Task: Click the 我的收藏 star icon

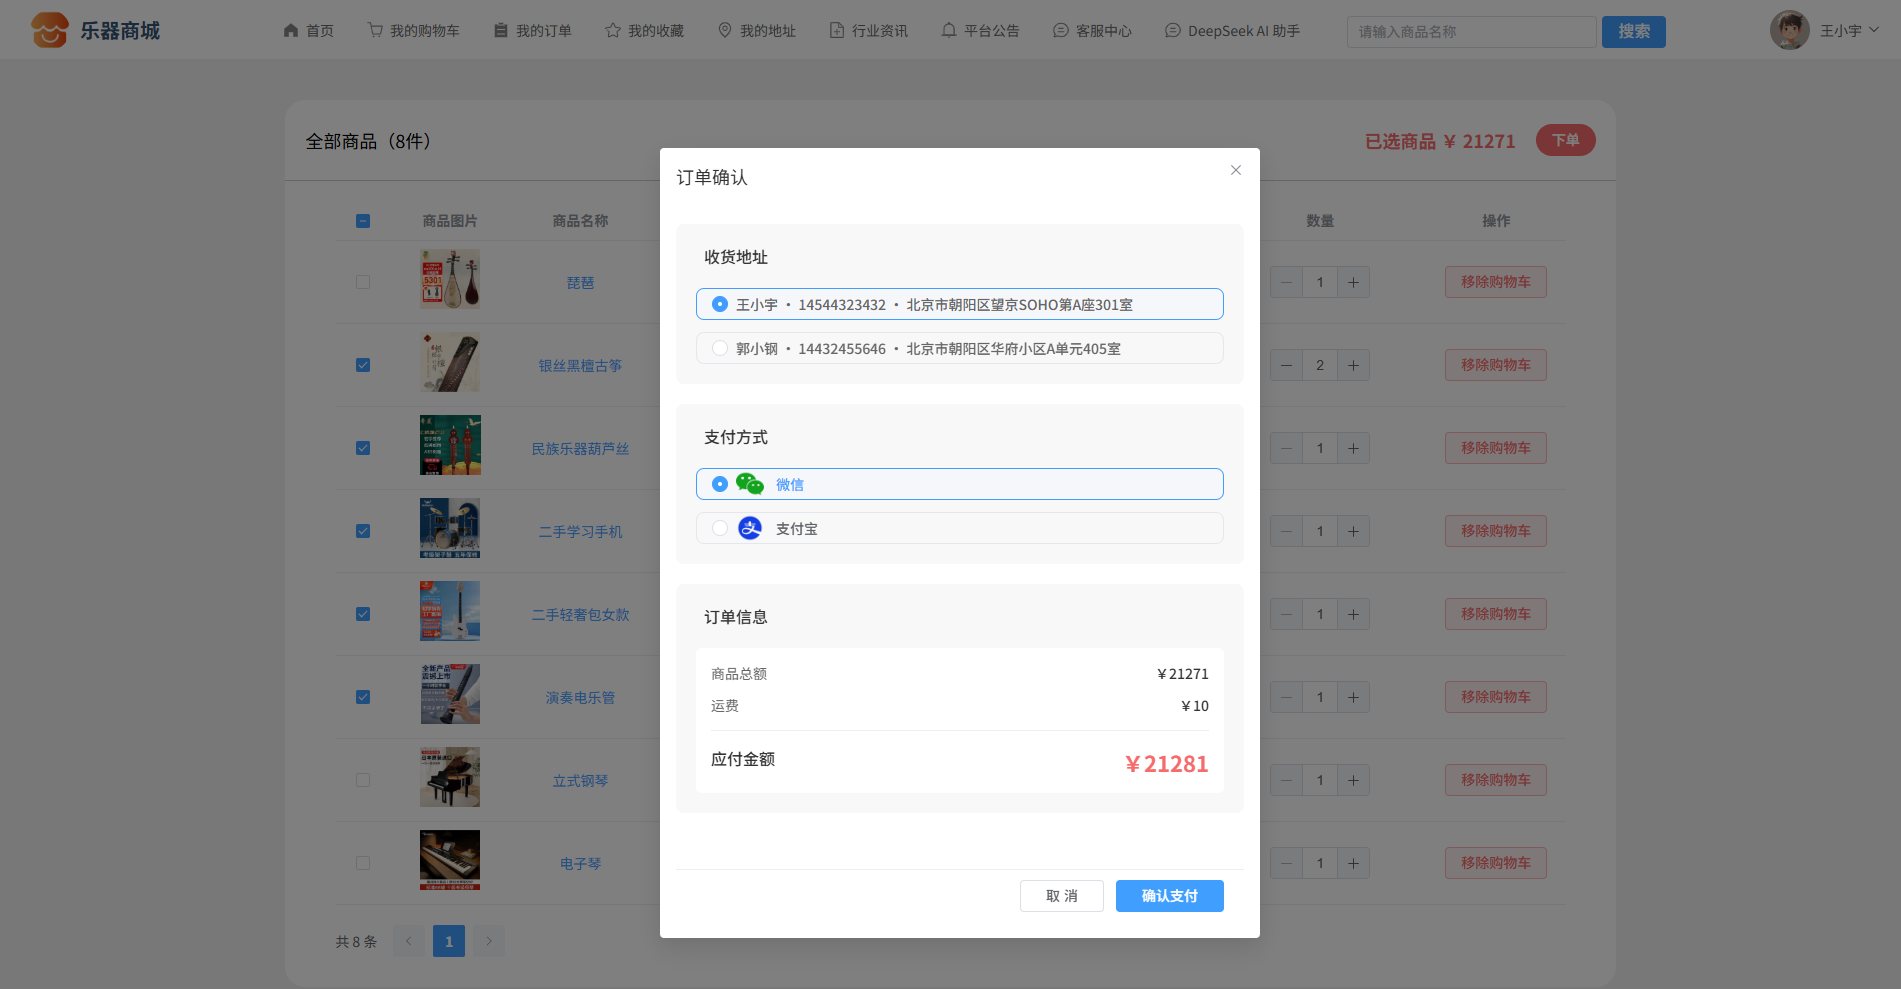Action: [x=613, y=31]
